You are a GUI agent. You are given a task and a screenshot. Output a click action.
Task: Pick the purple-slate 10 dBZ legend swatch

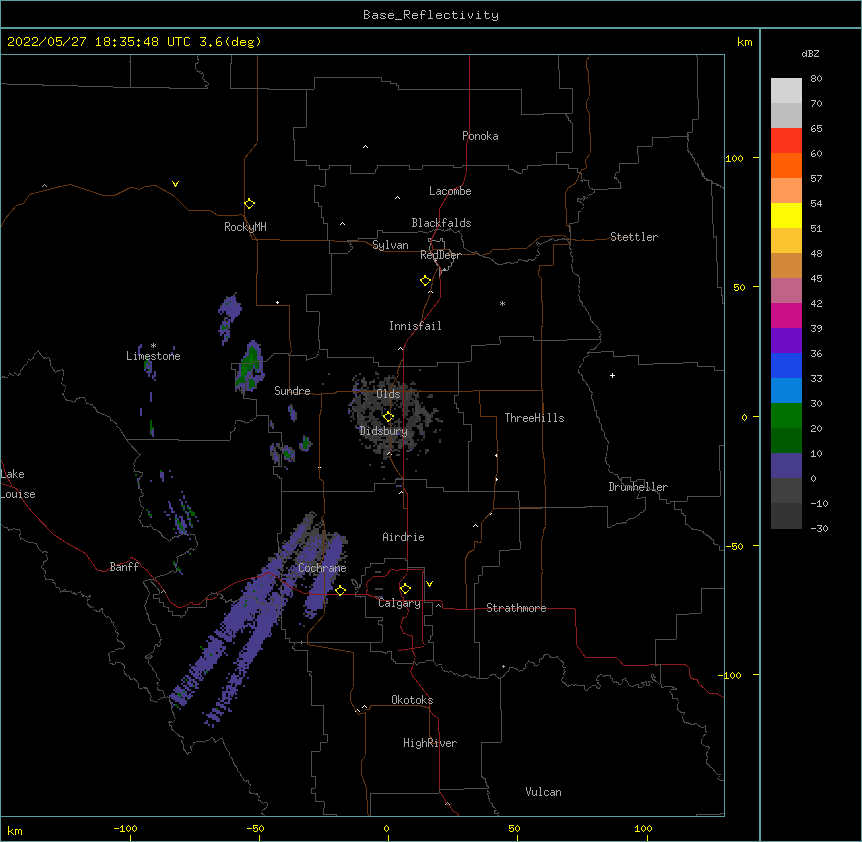click(786, 466)
